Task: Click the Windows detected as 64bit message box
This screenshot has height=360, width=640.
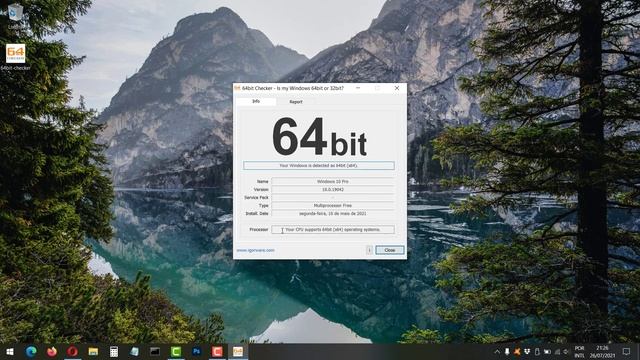Action: point(319,165)
